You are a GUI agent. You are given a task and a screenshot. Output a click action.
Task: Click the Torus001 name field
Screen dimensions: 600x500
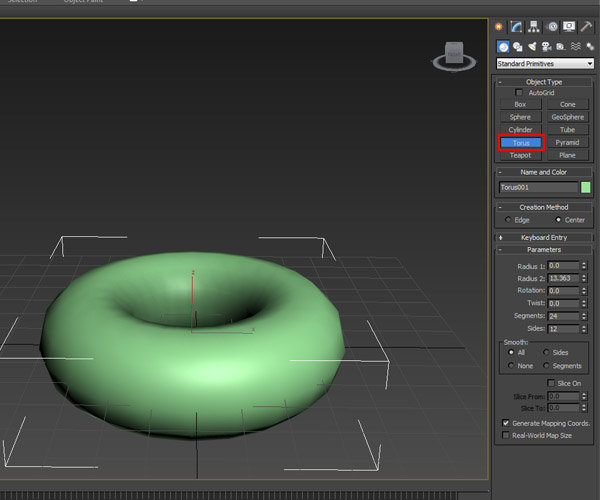[x=538, y=187]
